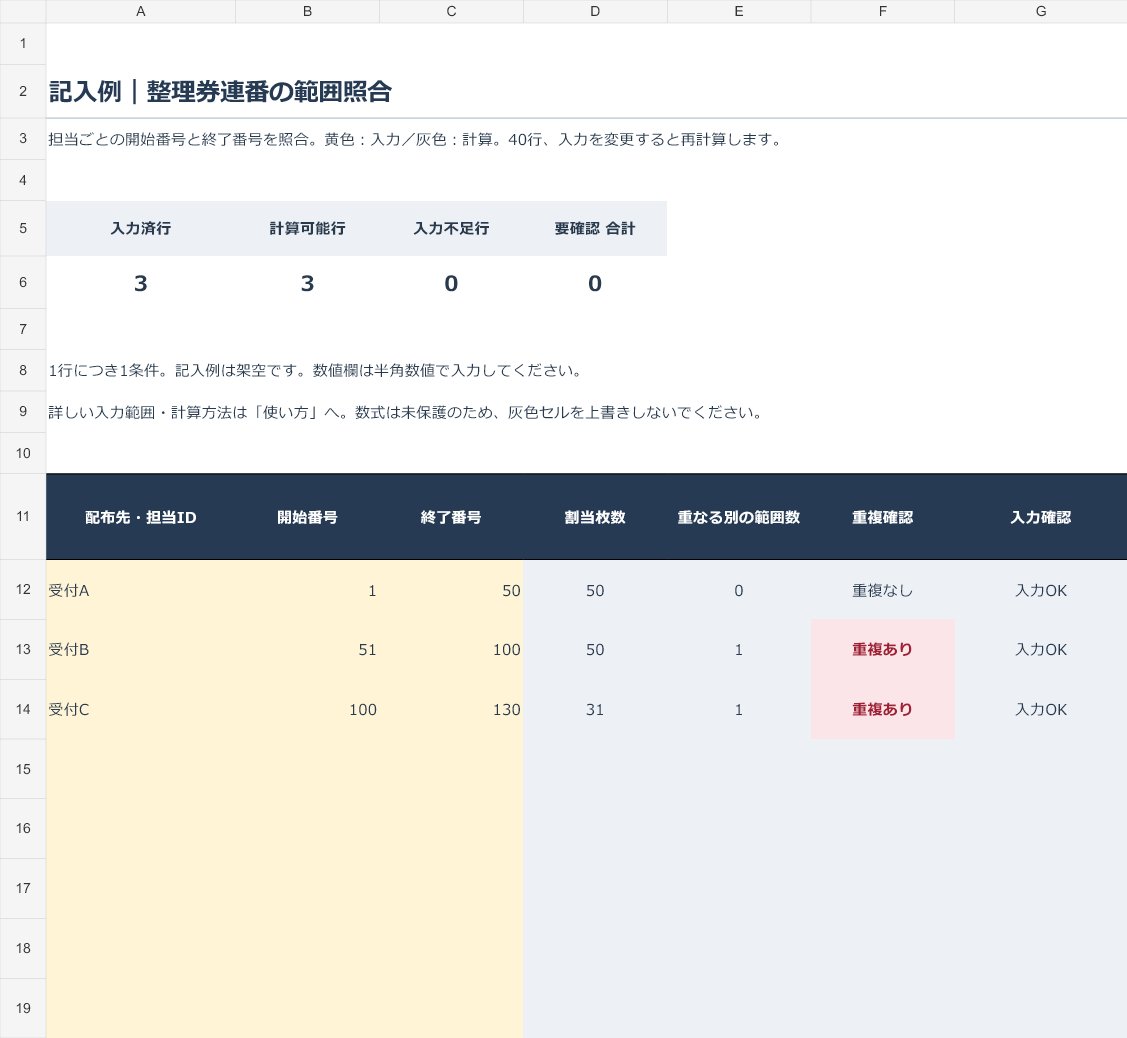
Task: Select column D header
Action: (x=595, y=12)
